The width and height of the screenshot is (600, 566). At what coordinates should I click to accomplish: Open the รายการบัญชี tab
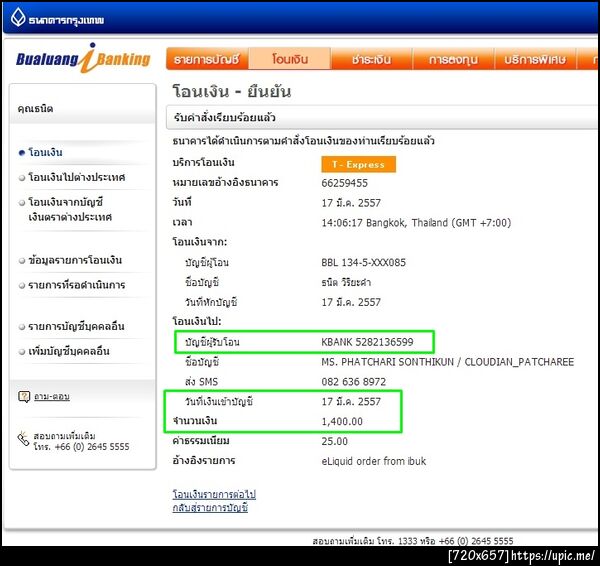pyautogui.click(x=207, y=59)
